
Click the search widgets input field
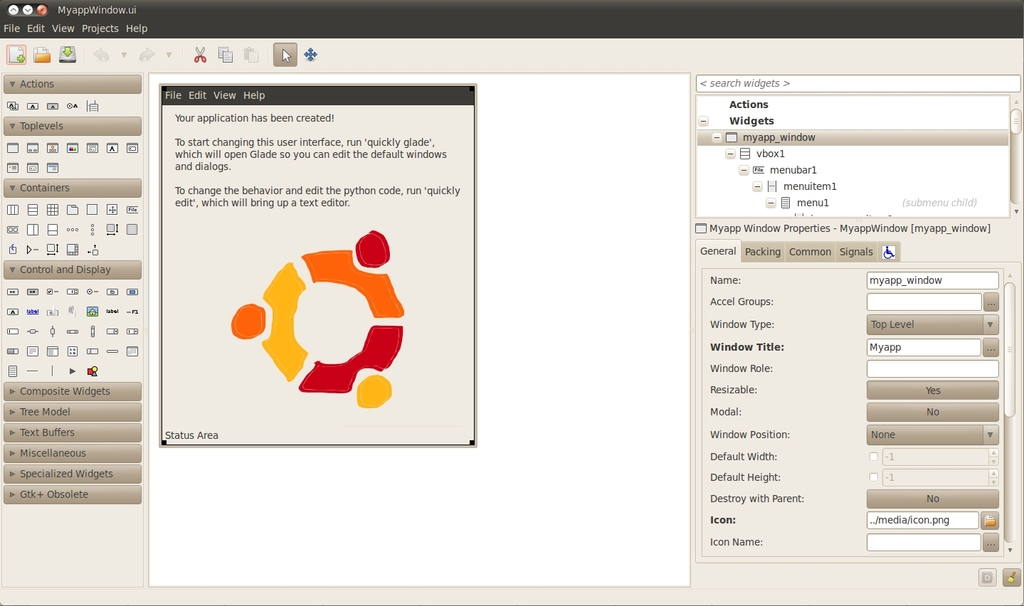(857, 83)
